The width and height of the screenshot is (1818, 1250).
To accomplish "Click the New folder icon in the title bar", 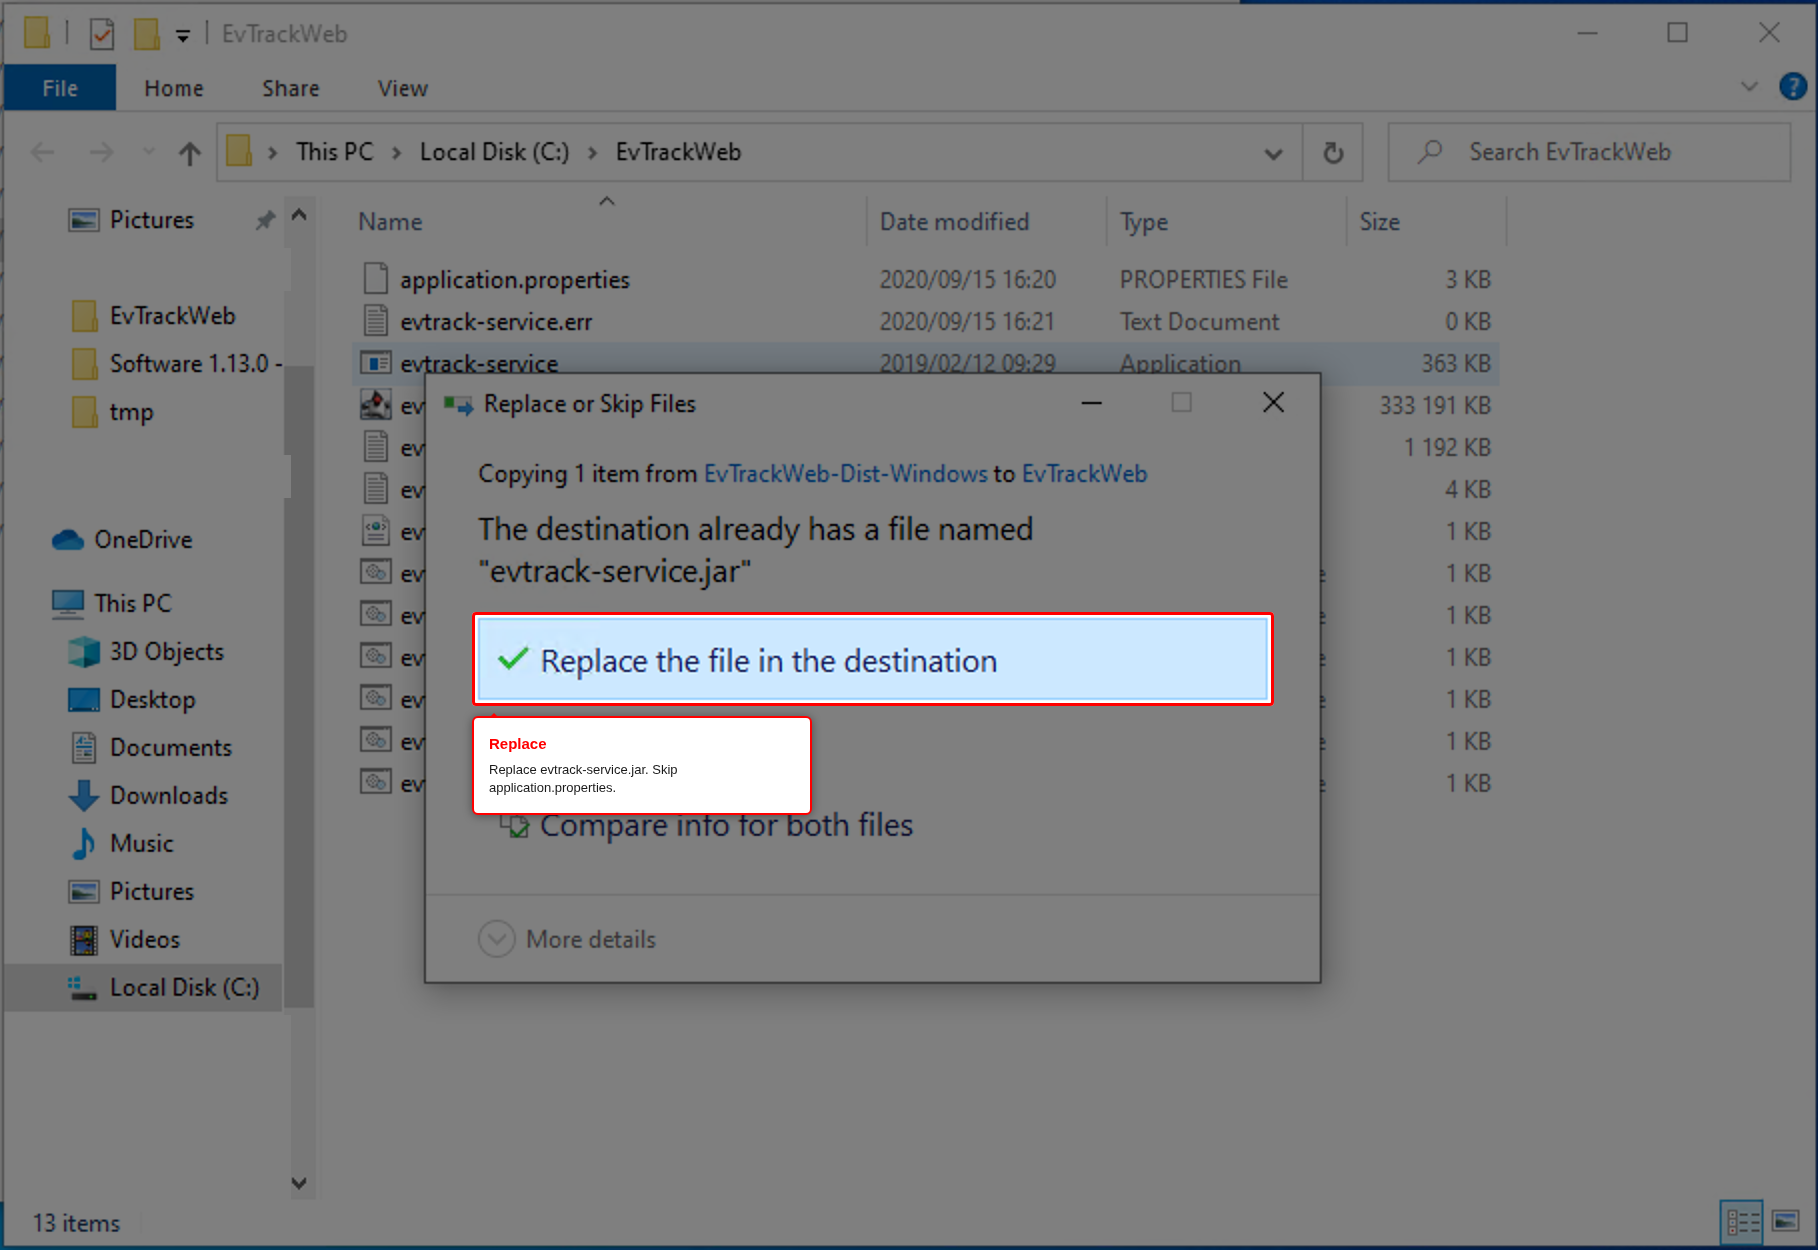I will point(147,34).
